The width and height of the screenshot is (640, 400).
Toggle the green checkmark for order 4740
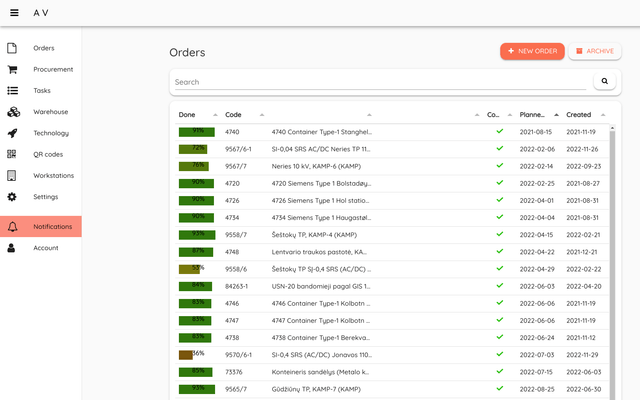[x=499, y=131]
